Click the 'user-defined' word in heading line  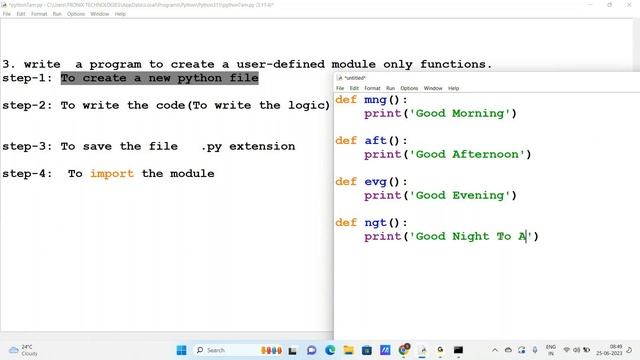(x=281, y=64)
